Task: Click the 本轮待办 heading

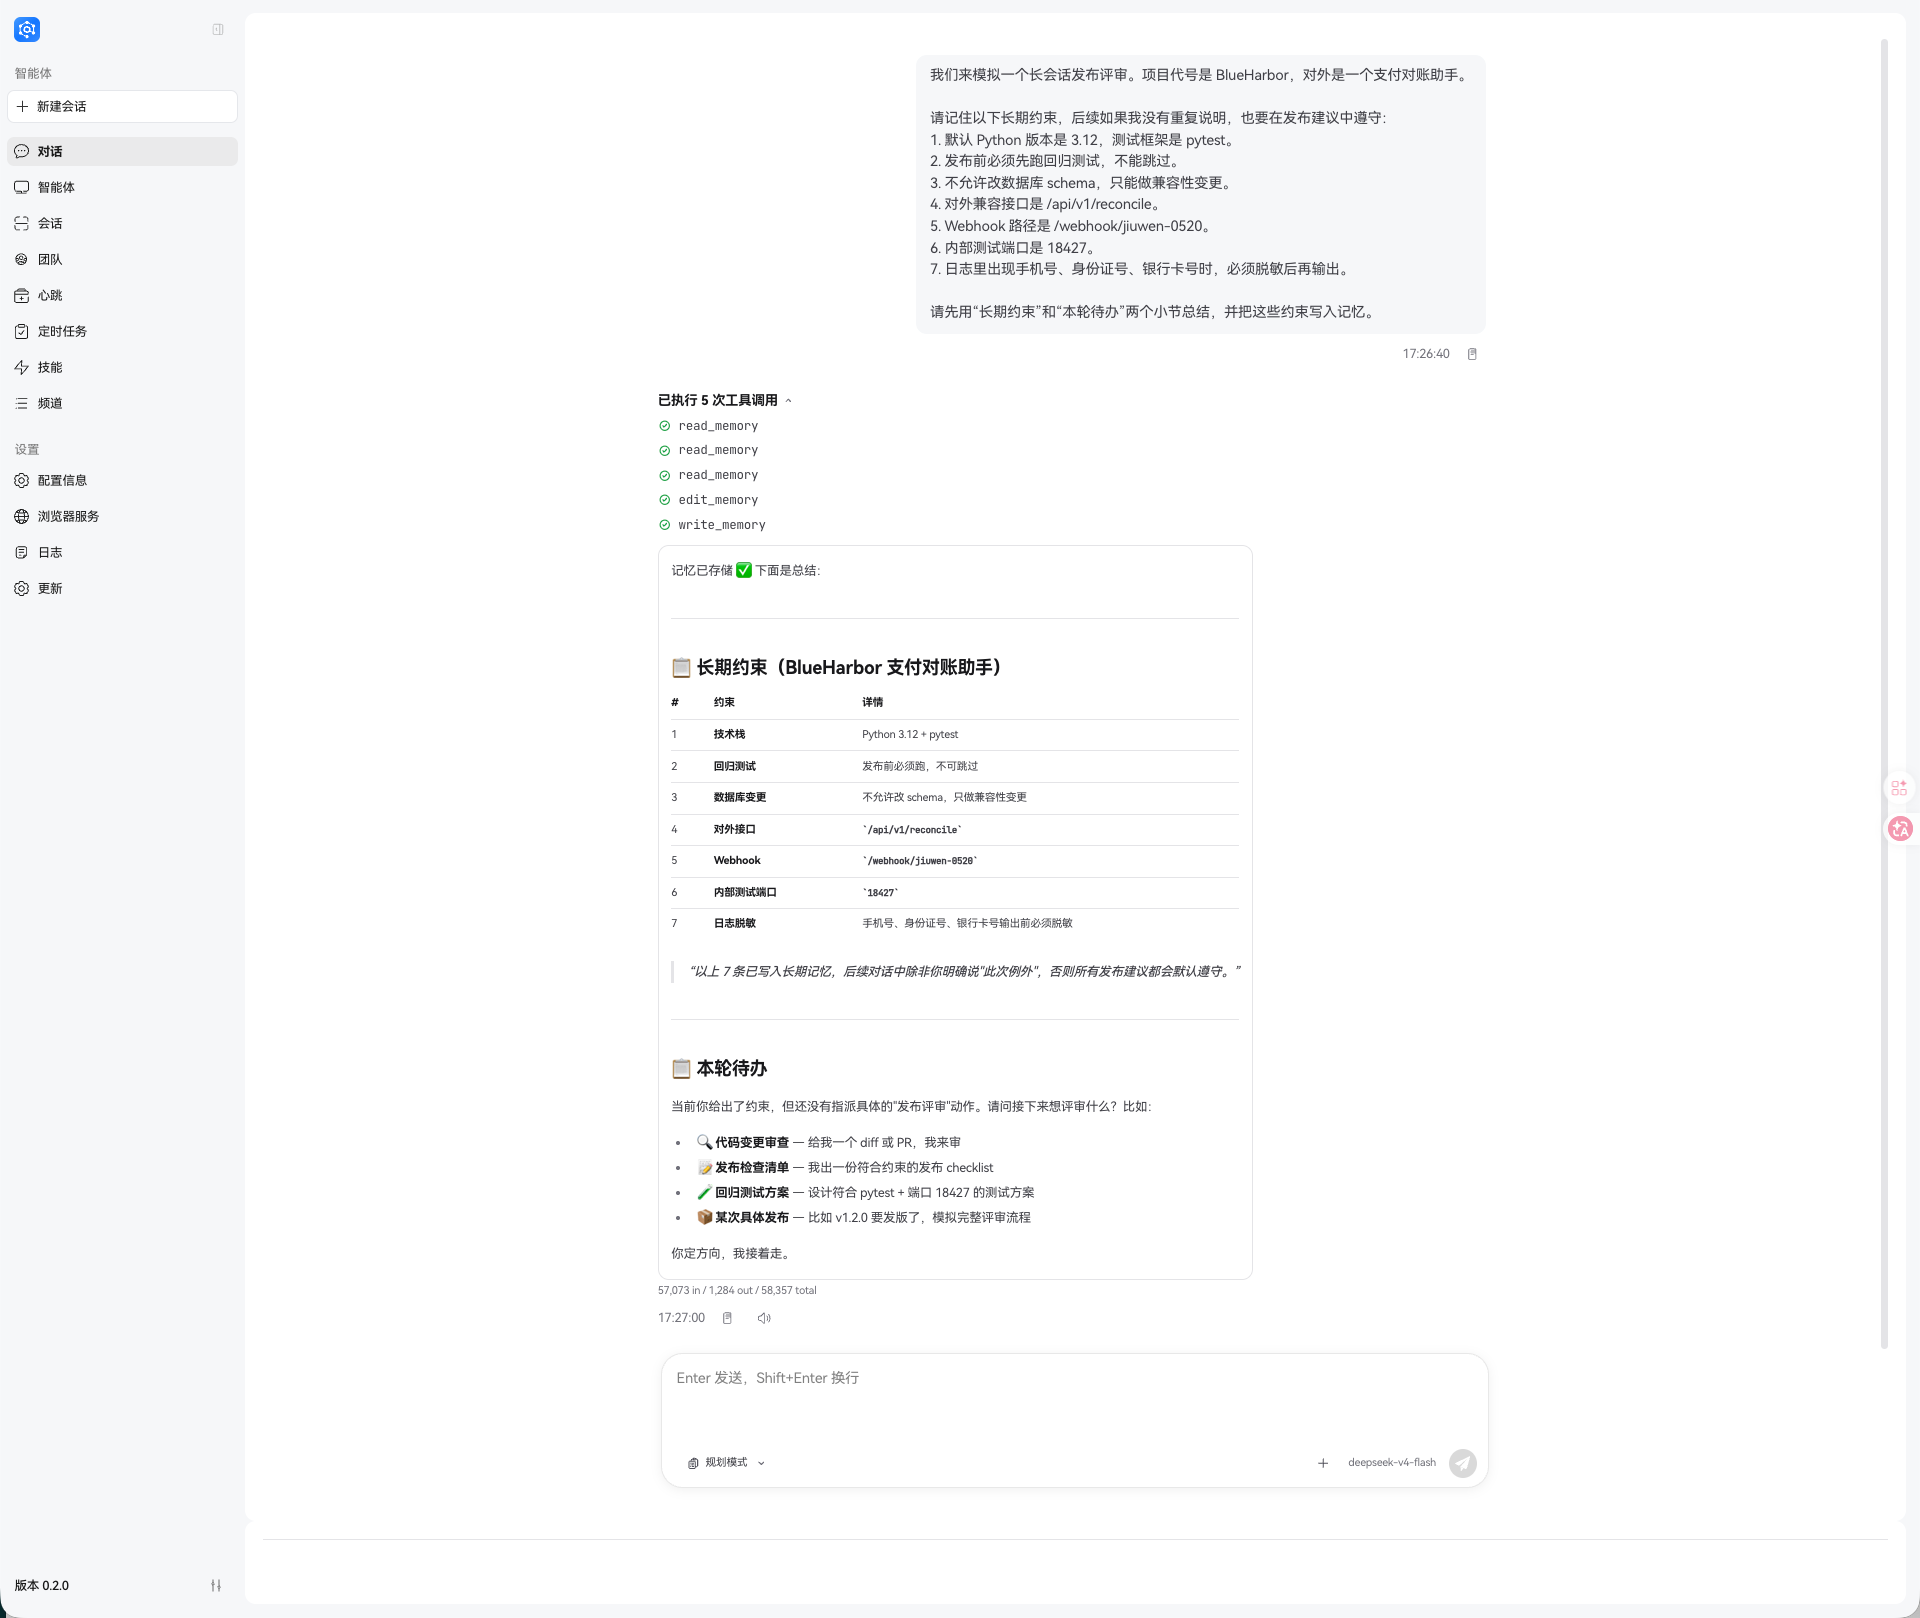Action: [731, 1068]
